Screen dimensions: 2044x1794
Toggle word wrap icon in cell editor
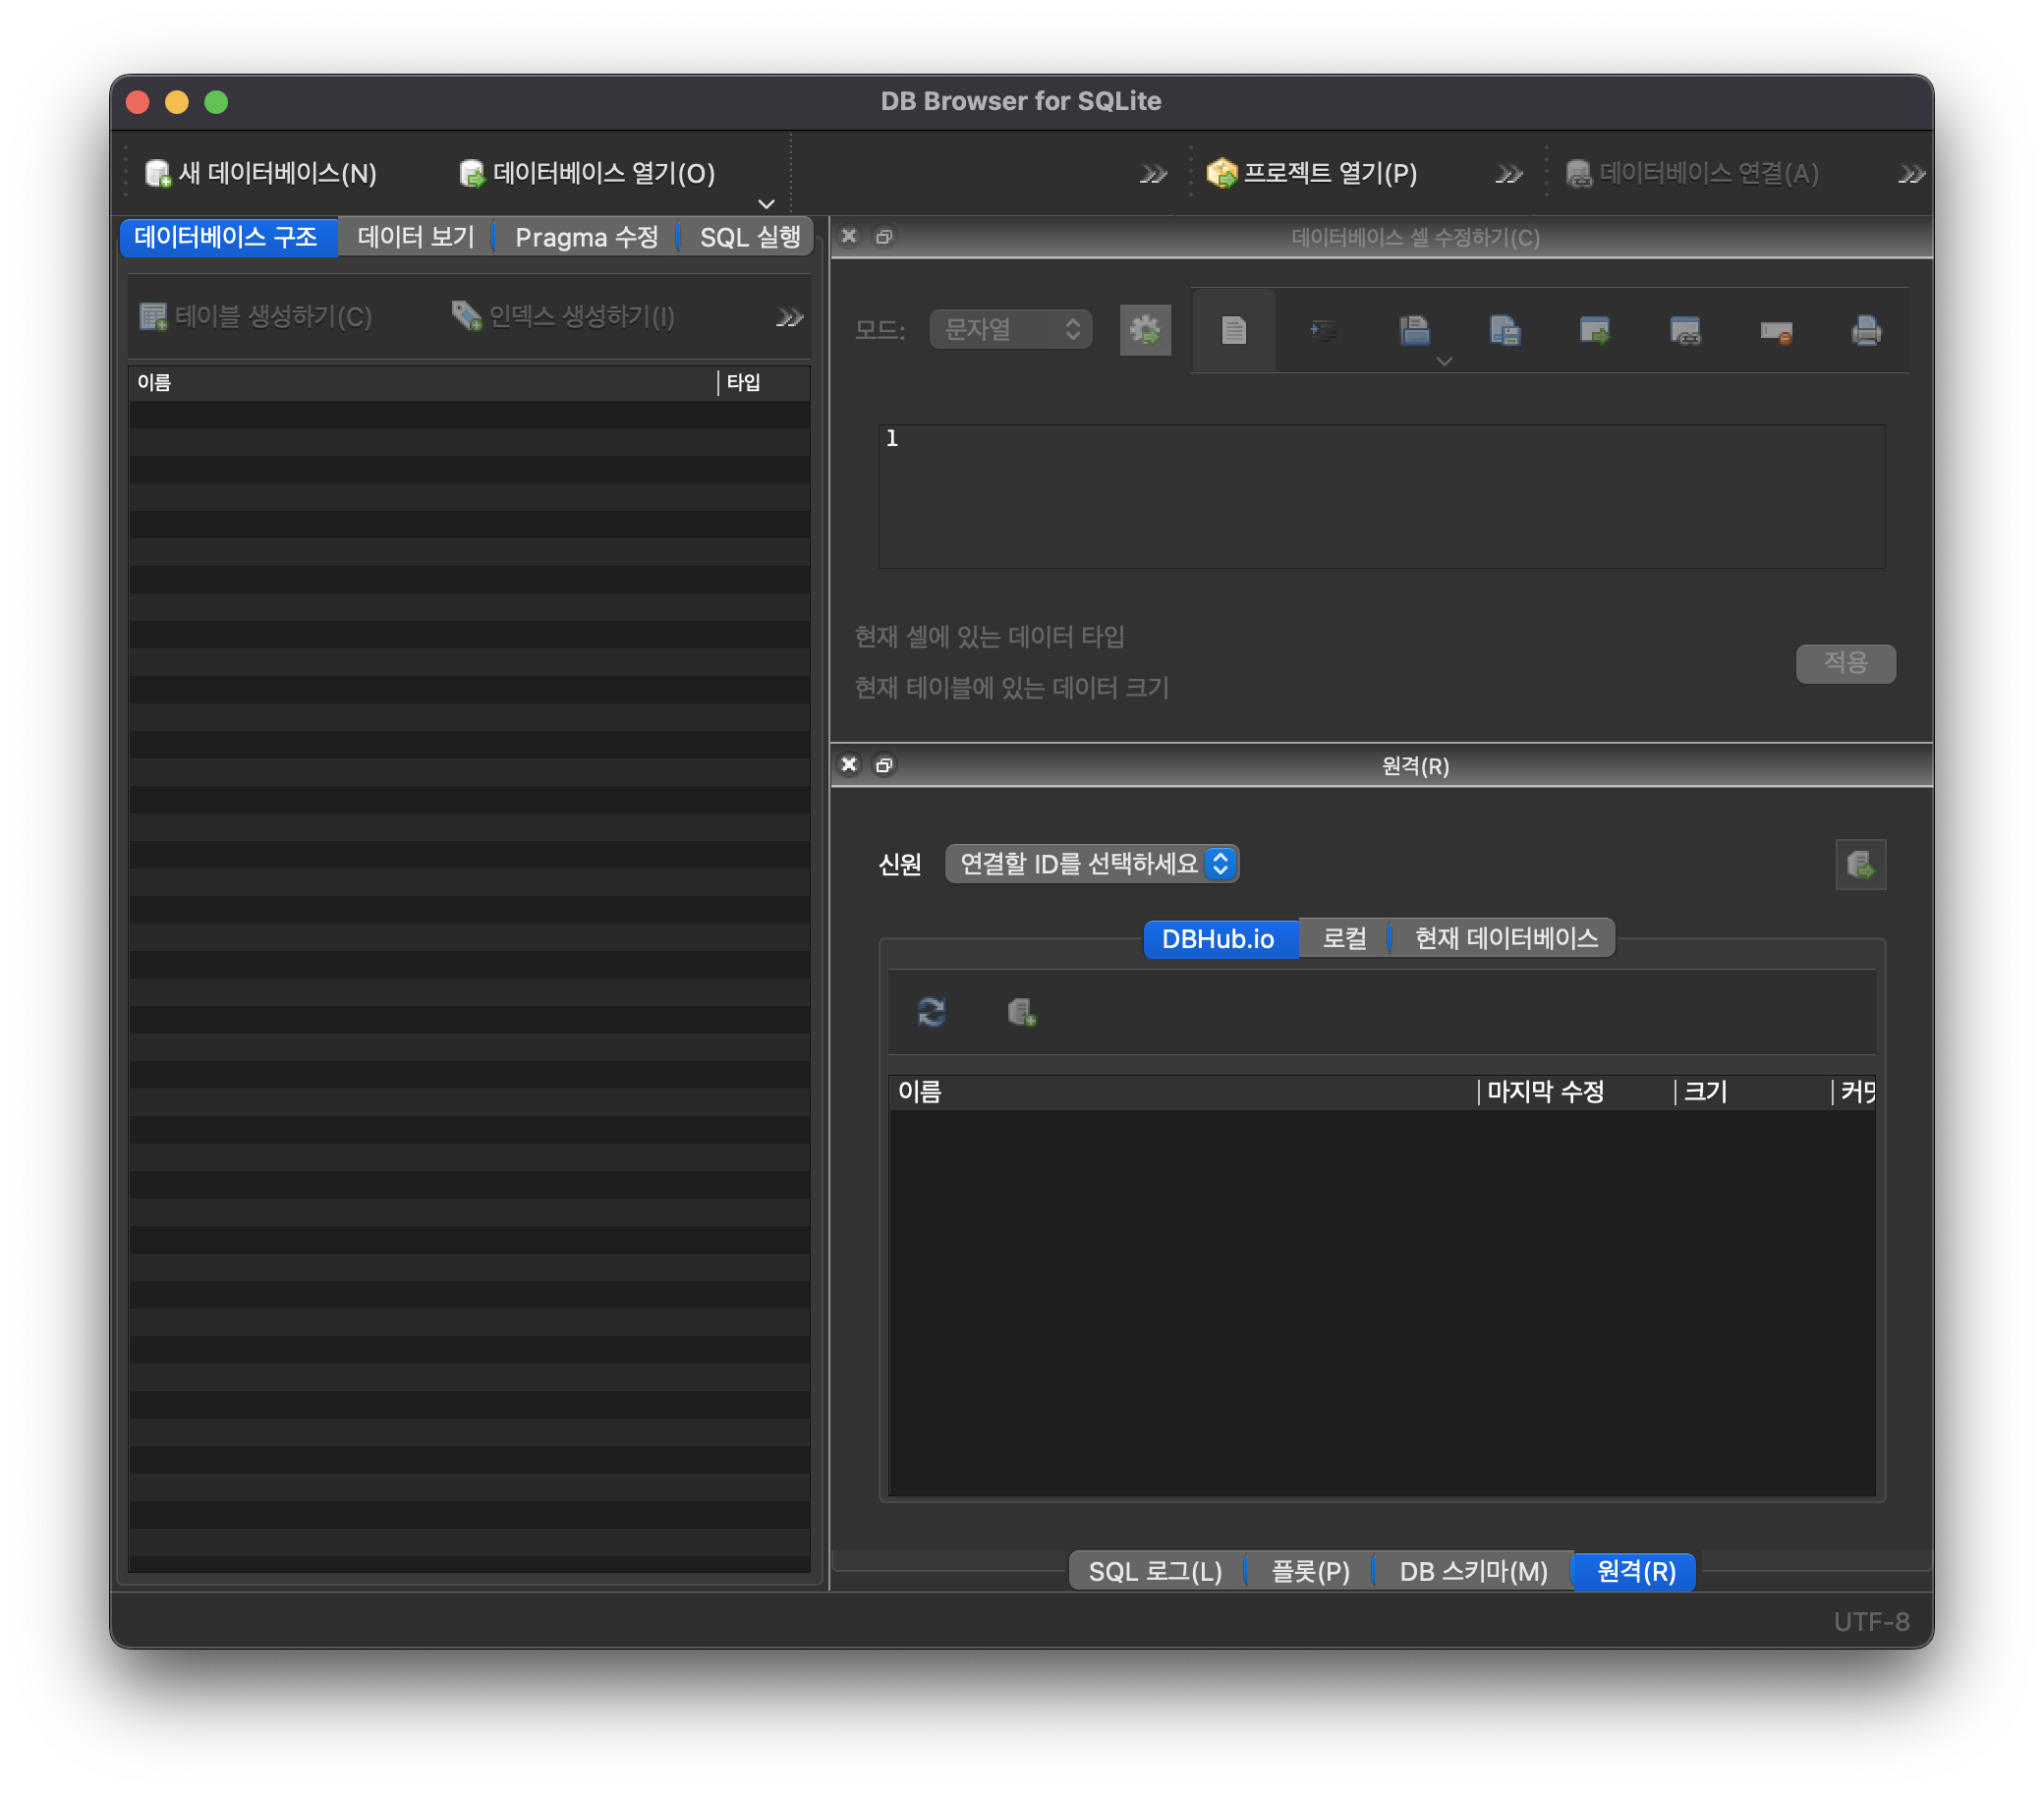(1233, 331)
